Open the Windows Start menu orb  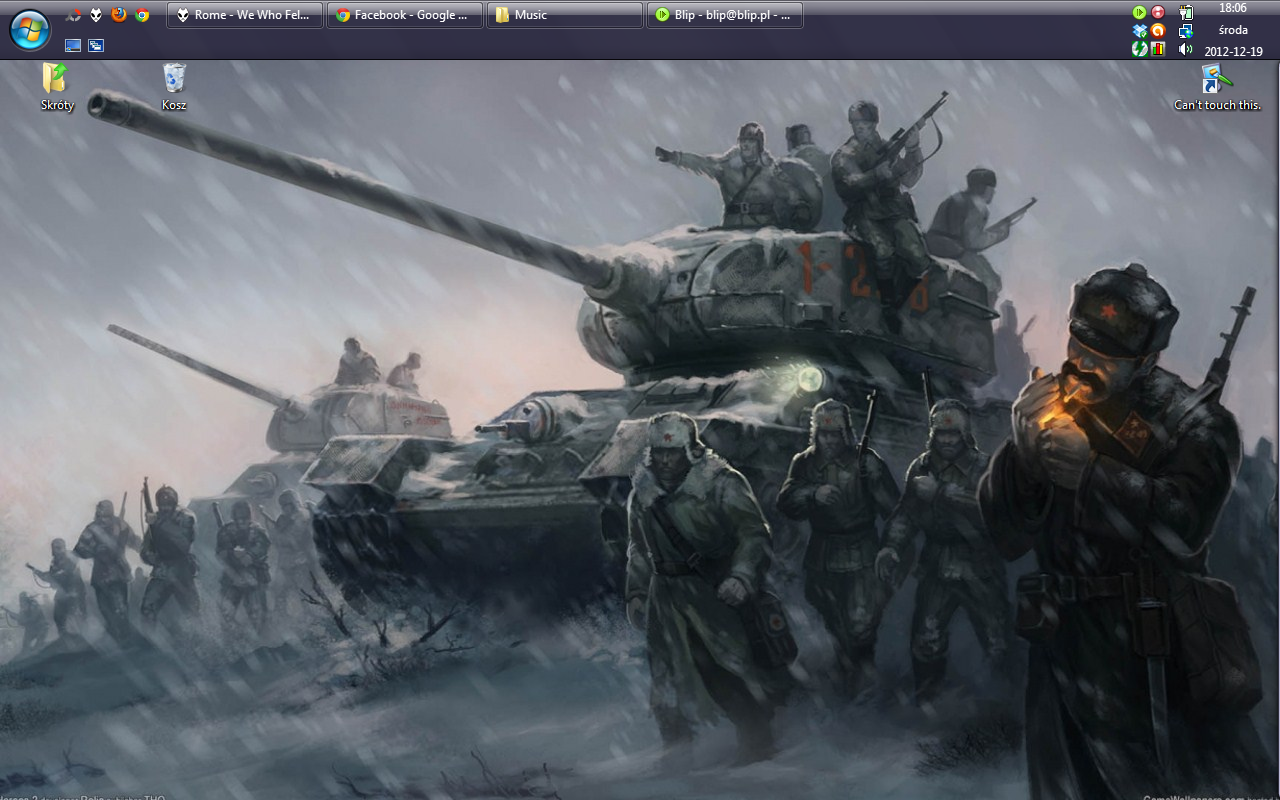tap(29, 30)
